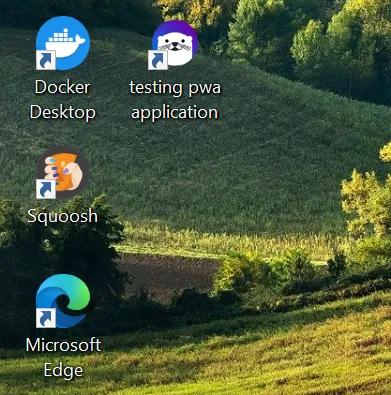Select the Docker Desktop whale icon

coord(63,43)
